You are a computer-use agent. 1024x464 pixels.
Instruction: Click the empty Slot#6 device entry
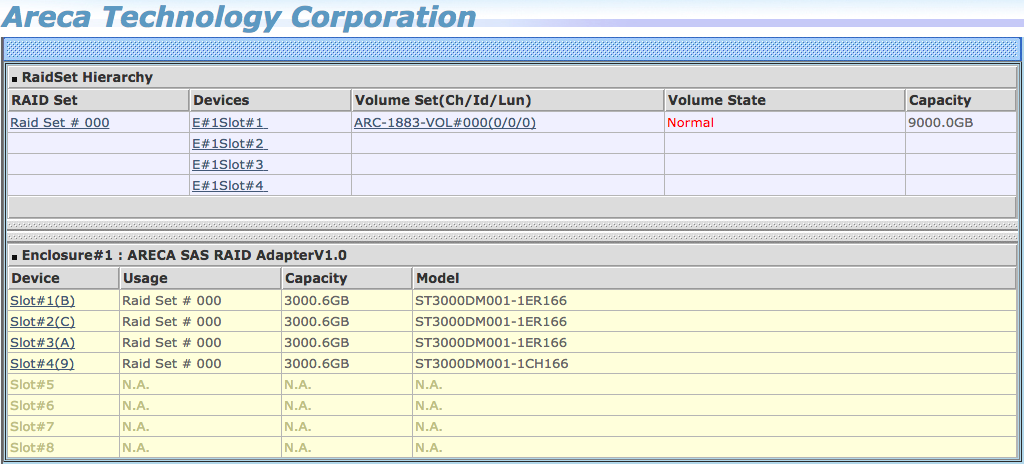coord(32,405)
